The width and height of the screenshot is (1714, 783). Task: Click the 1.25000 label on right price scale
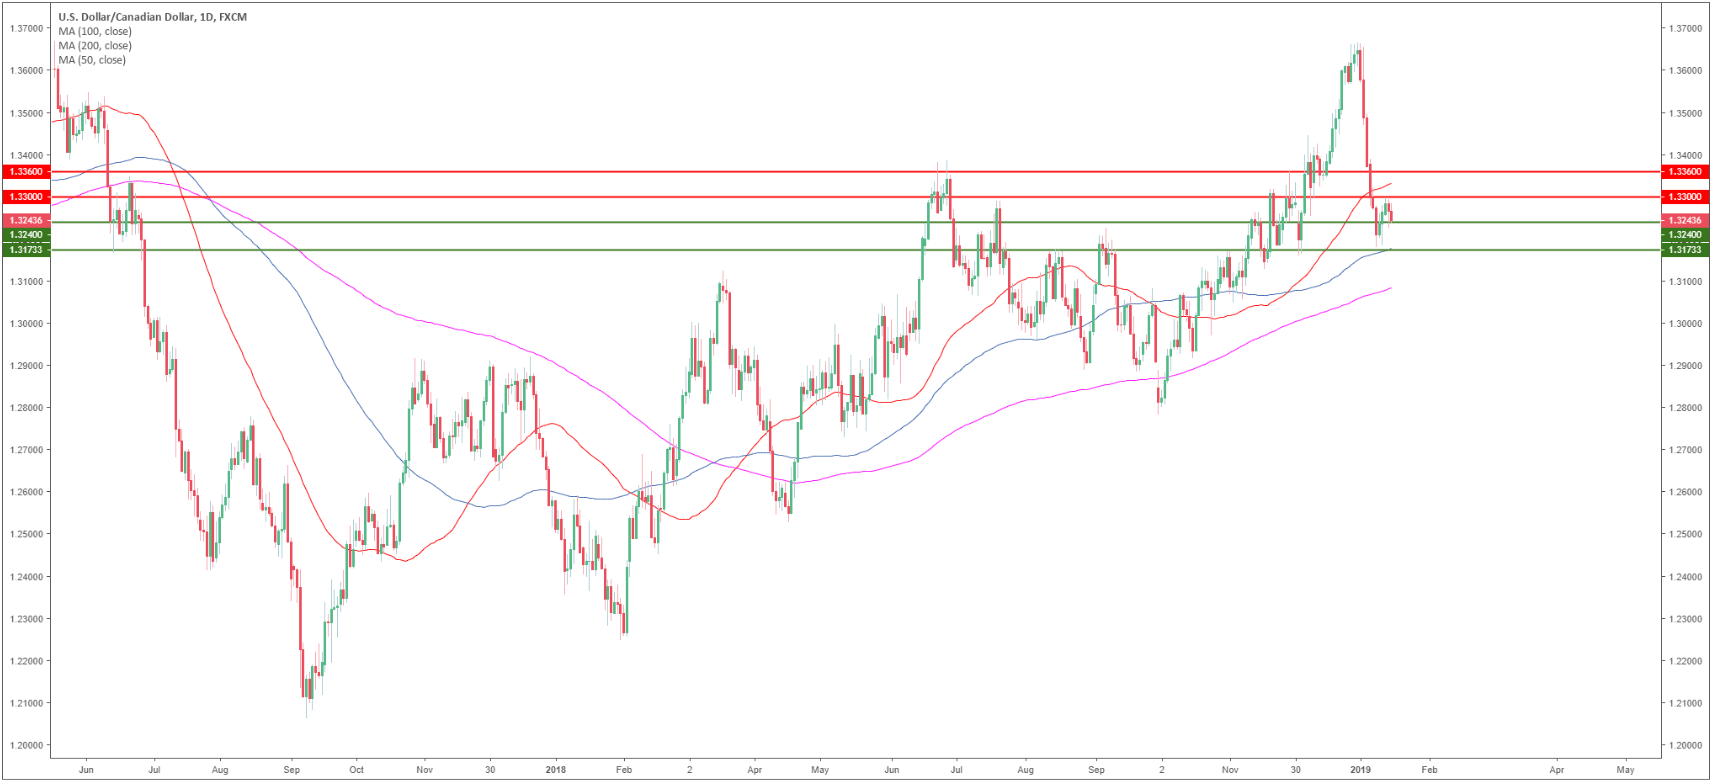click(1684, 534)
